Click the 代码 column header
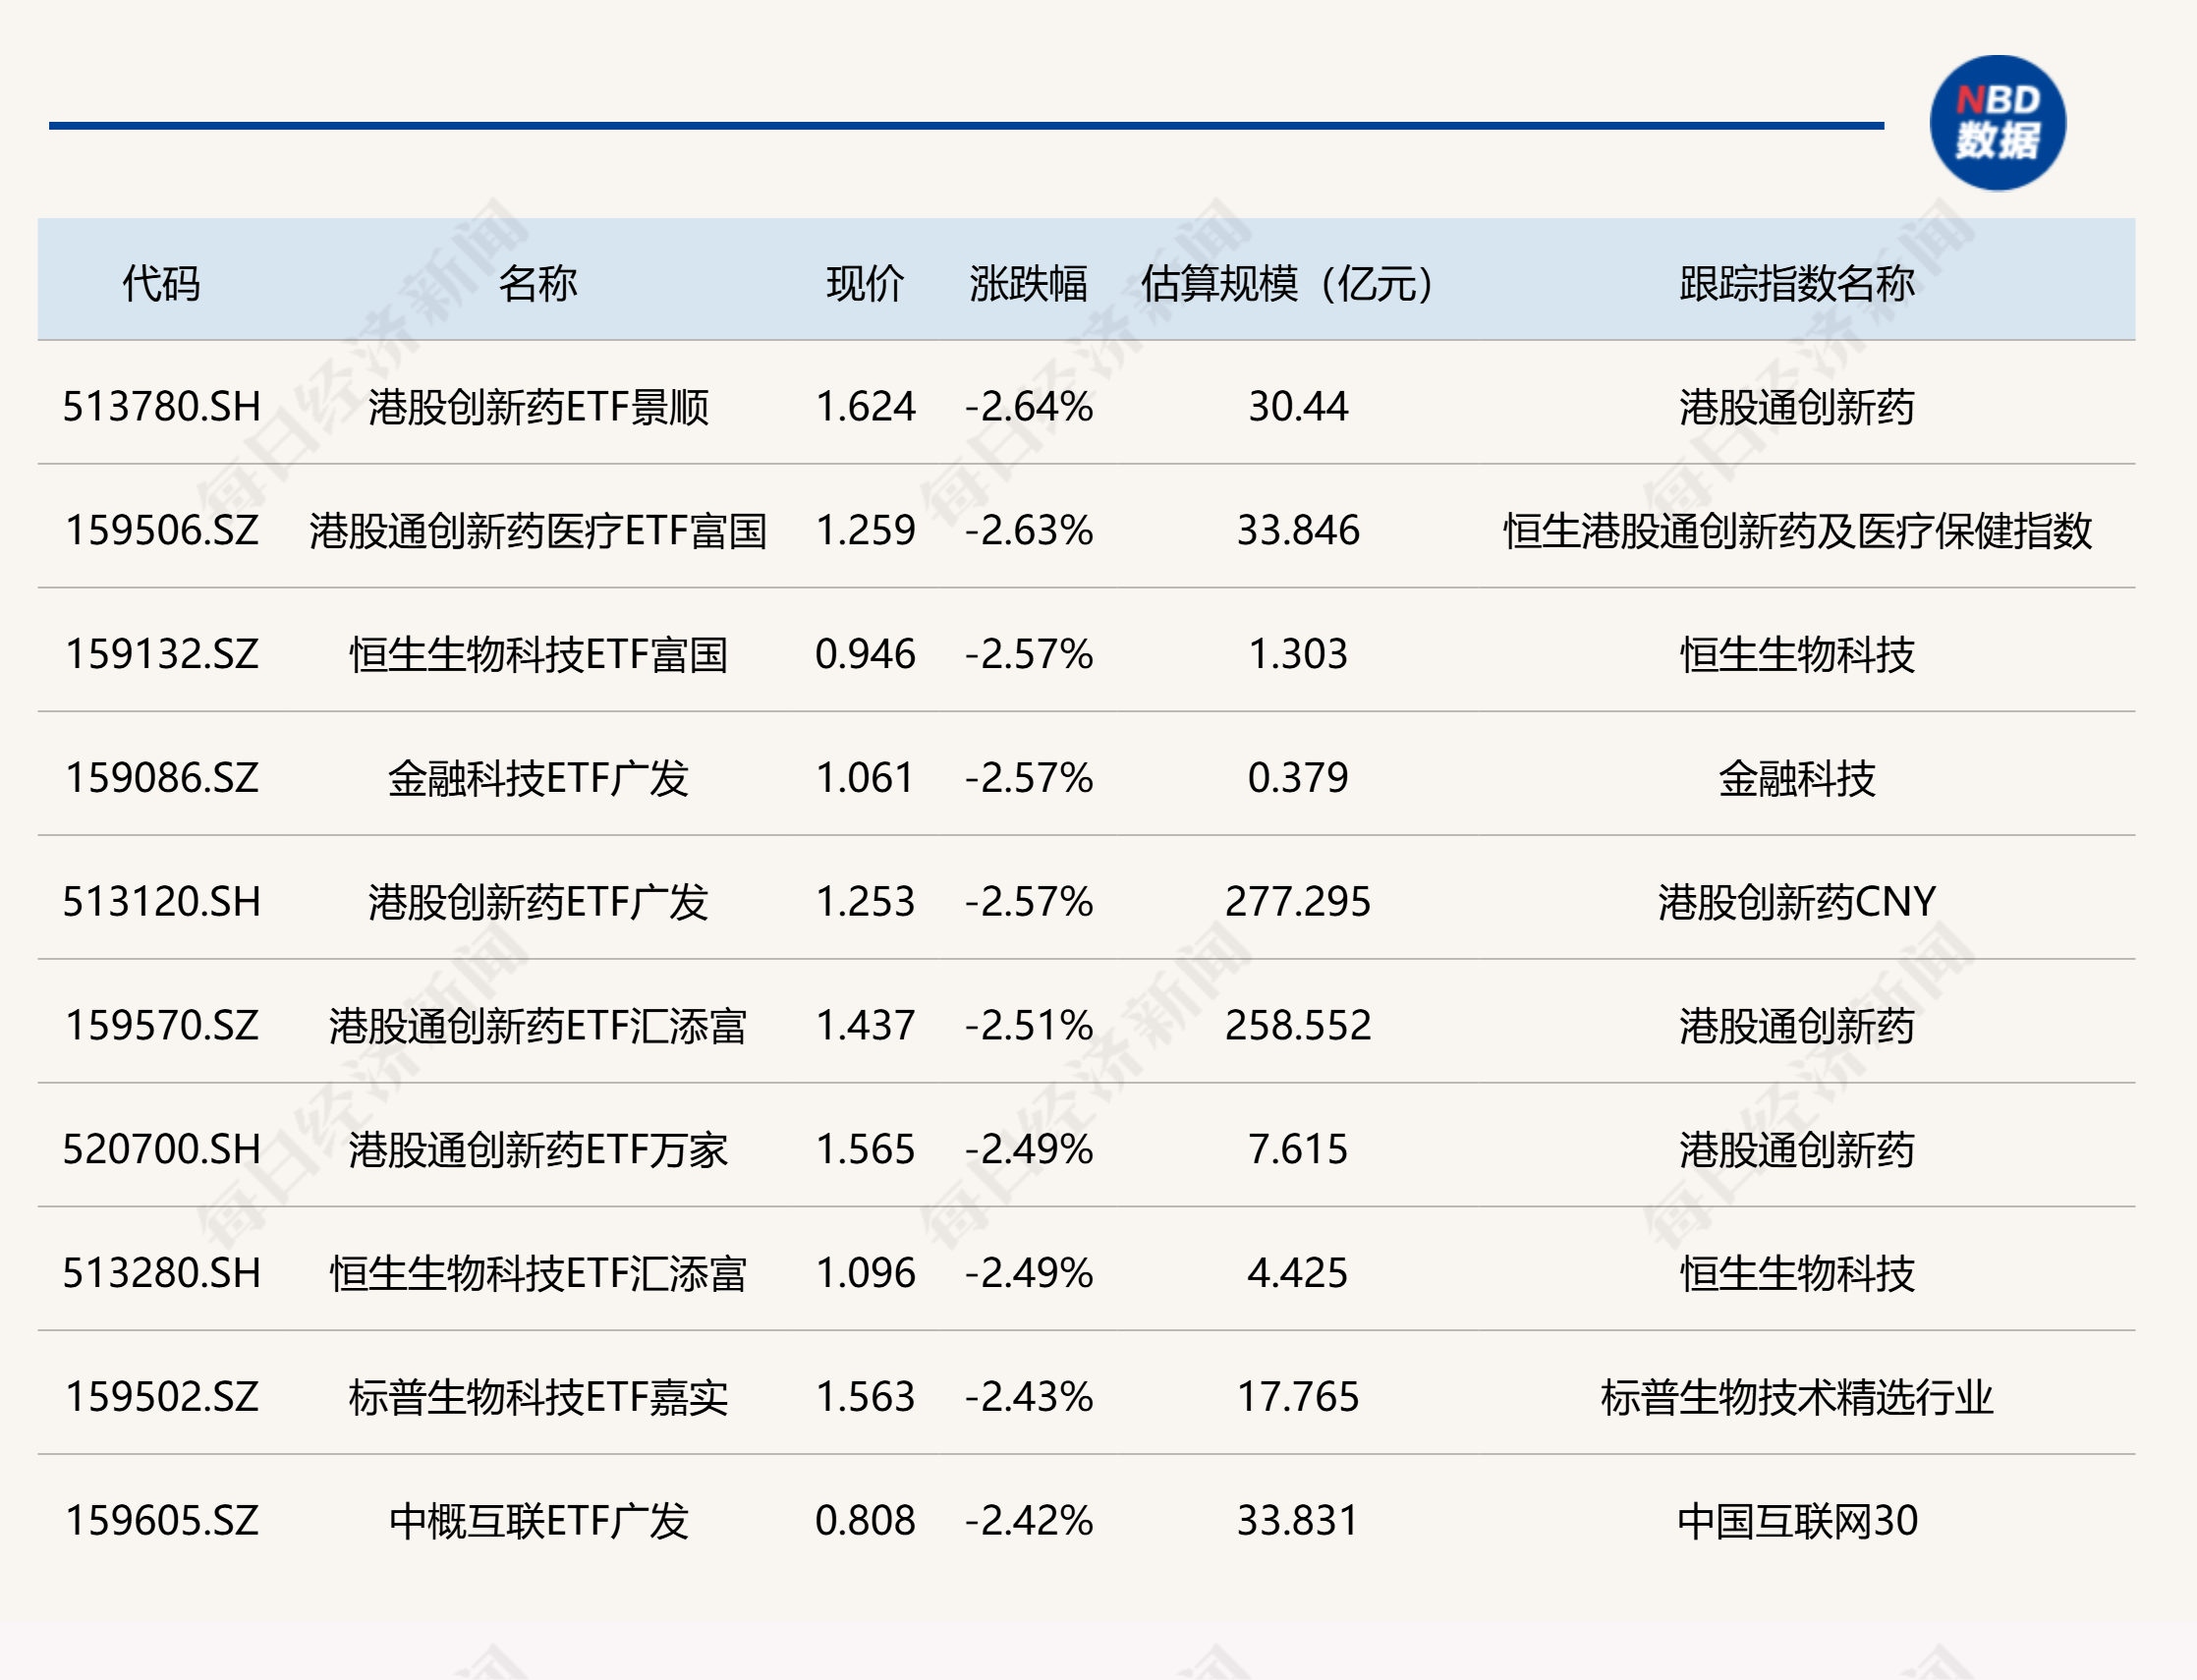The height and width of the screenshot is (1680, 2197). (x=161, y=284)
